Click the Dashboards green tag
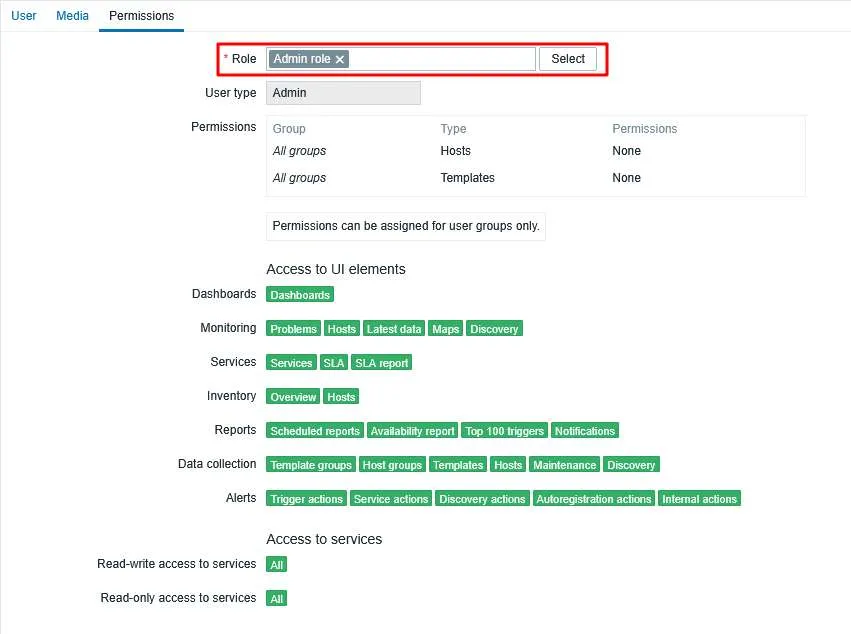The image size is (851, 634). [x=300, y=295]
